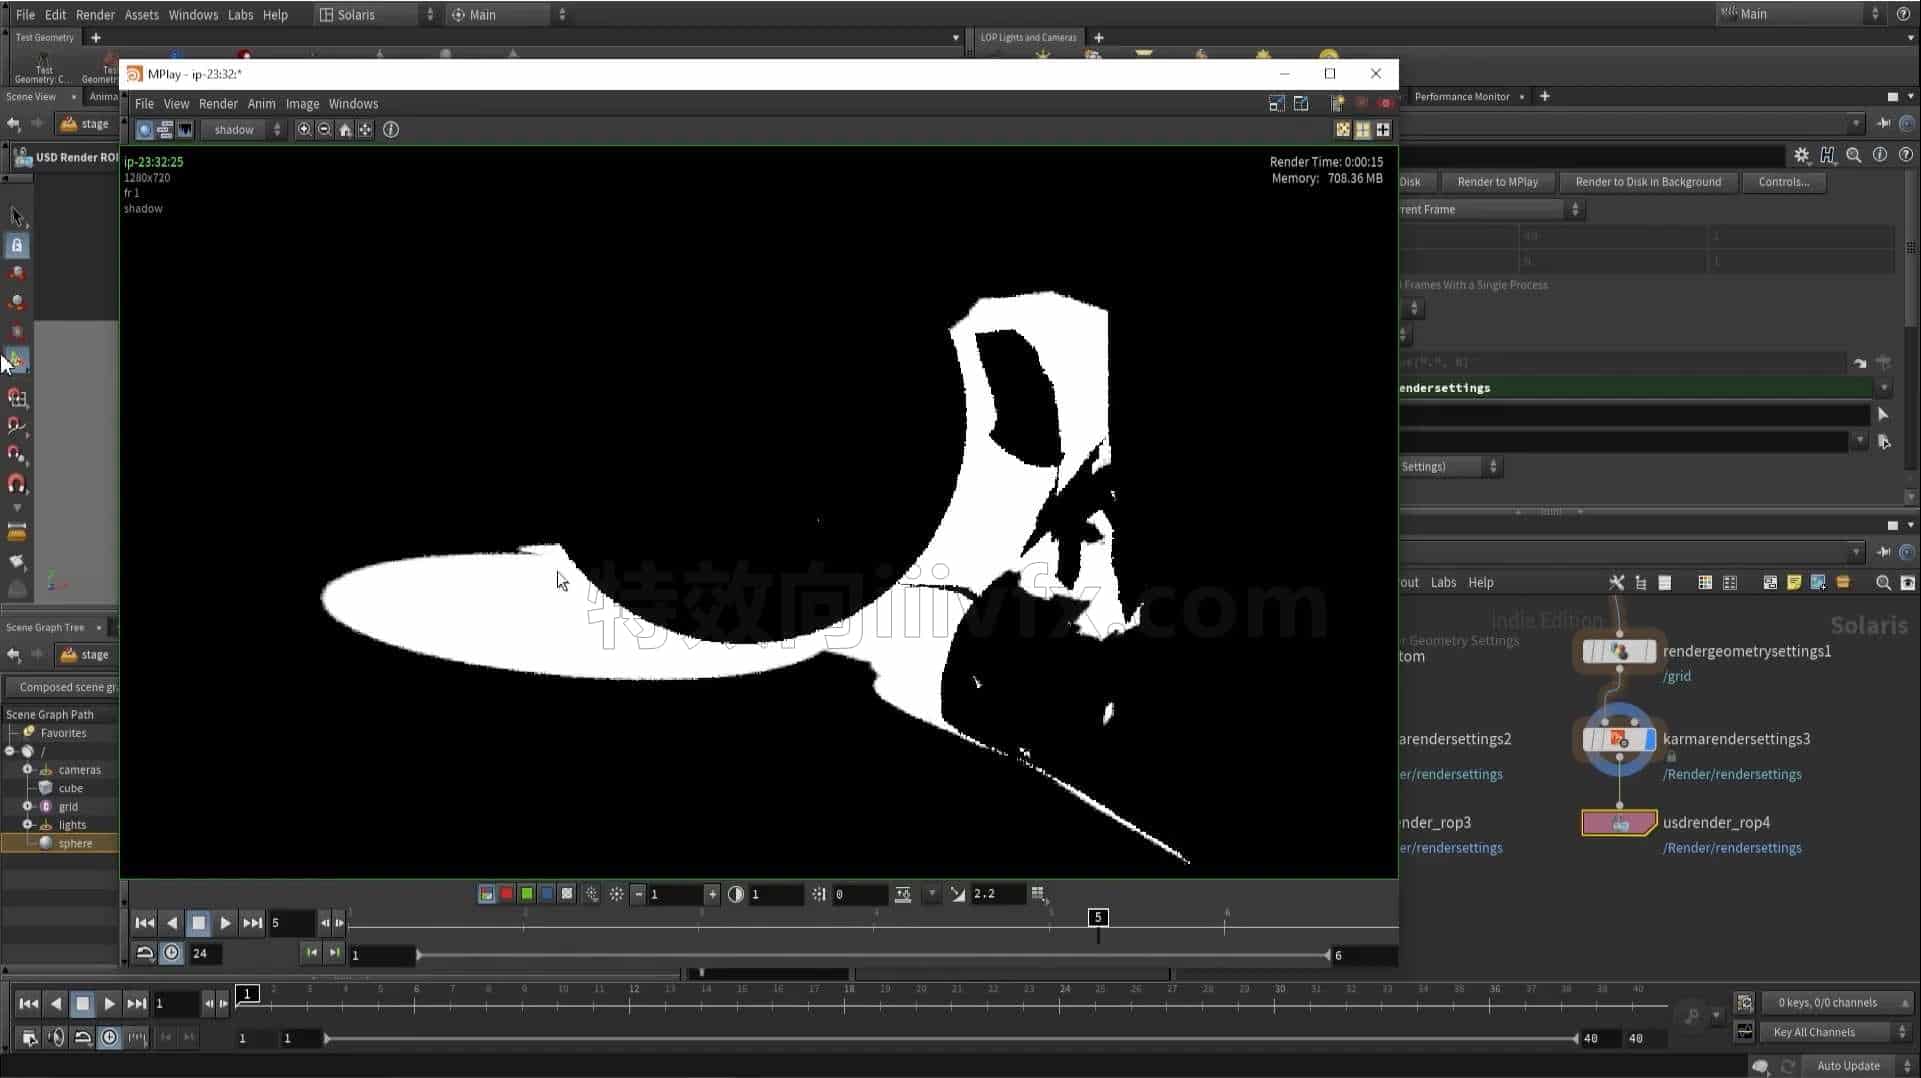Toggle MPlay full color display button
Image resolution: width=1921 pixels, height=1078 pixels.
coord(487,894)
